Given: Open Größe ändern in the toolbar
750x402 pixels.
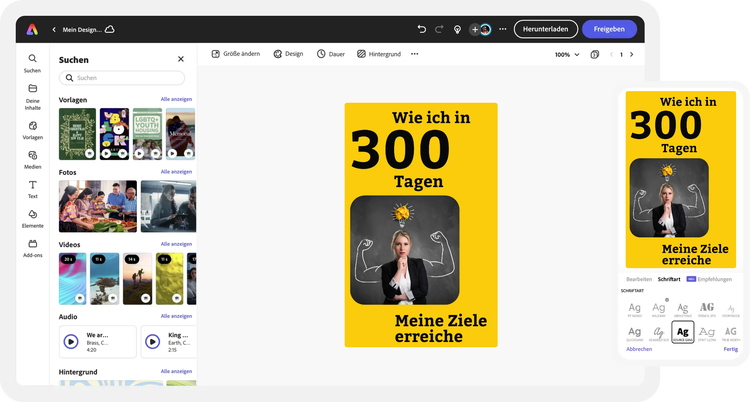Looking at the screenshot, I should pyautogui.click(x=236, y=54).
